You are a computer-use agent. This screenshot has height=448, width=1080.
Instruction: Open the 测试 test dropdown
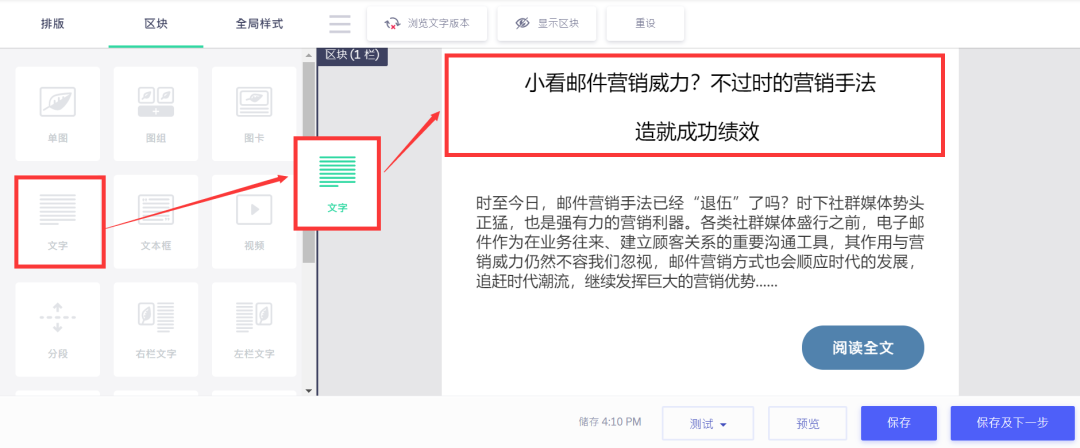(x=708, y=423)
